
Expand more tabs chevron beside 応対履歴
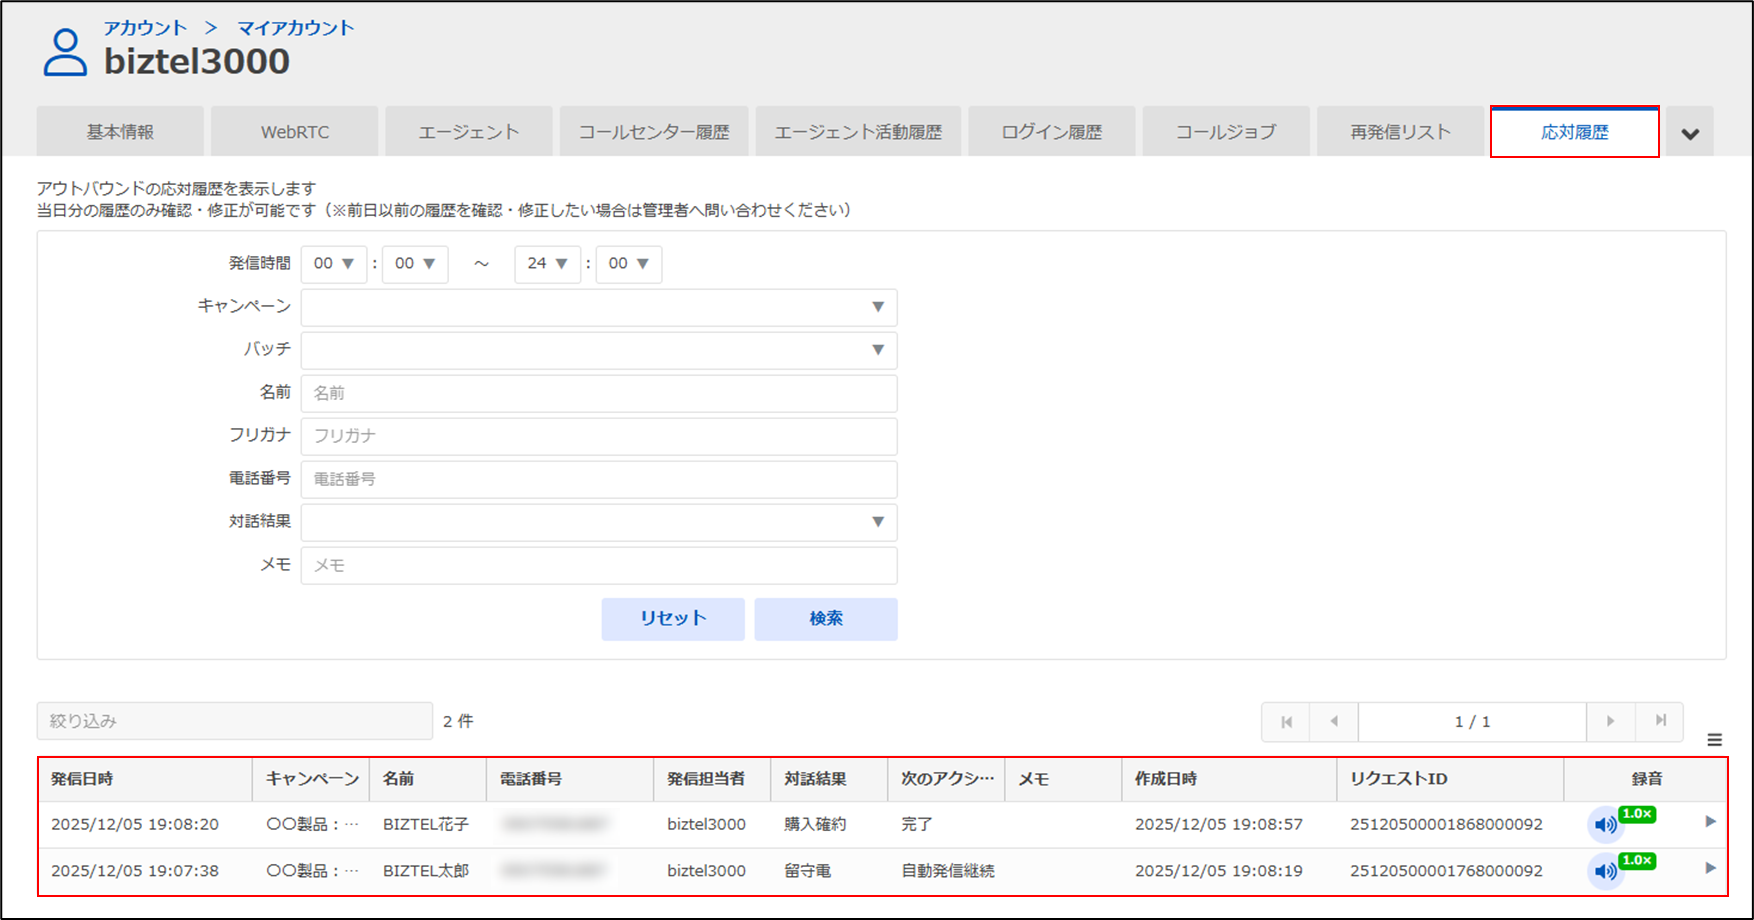click(1690, 133)
